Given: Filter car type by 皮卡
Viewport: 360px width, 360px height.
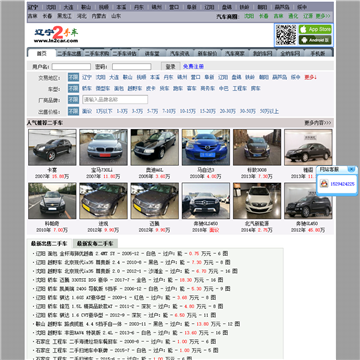Looking at the screenshot, I should 151,89.
